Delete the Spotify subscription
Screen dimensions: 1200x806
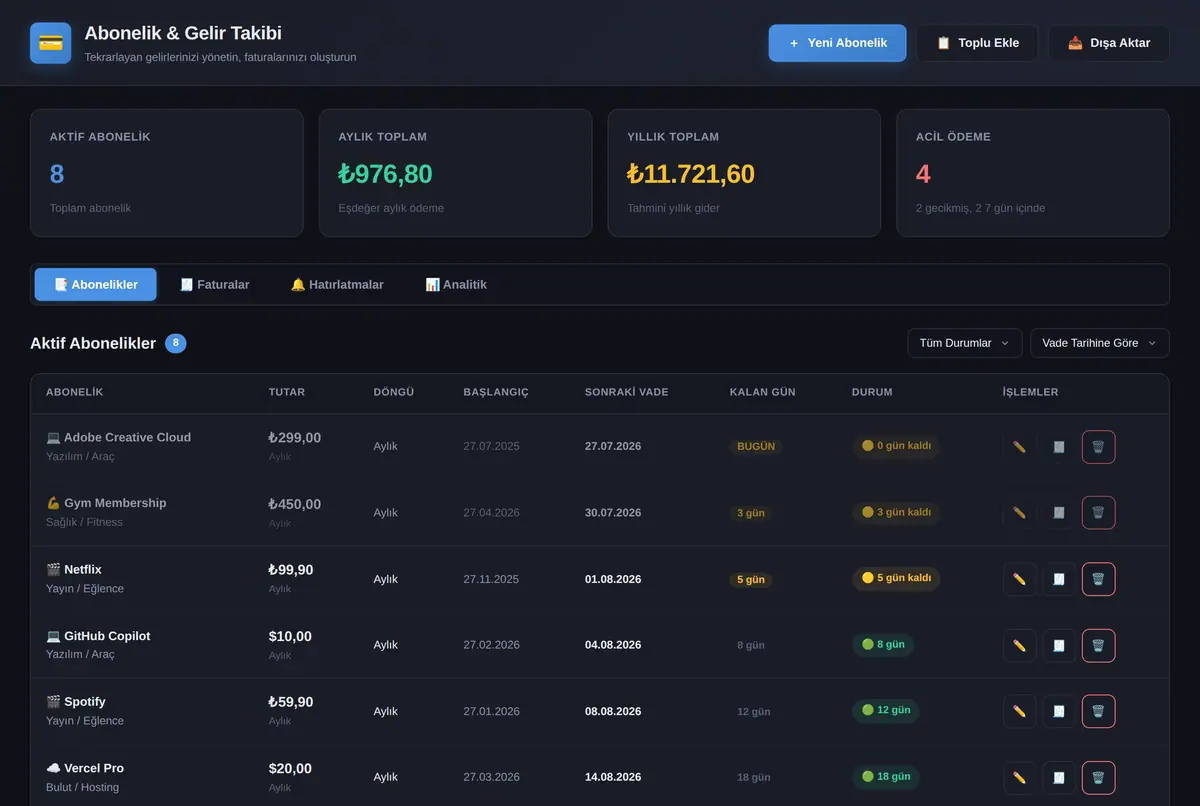(1098, 711)
